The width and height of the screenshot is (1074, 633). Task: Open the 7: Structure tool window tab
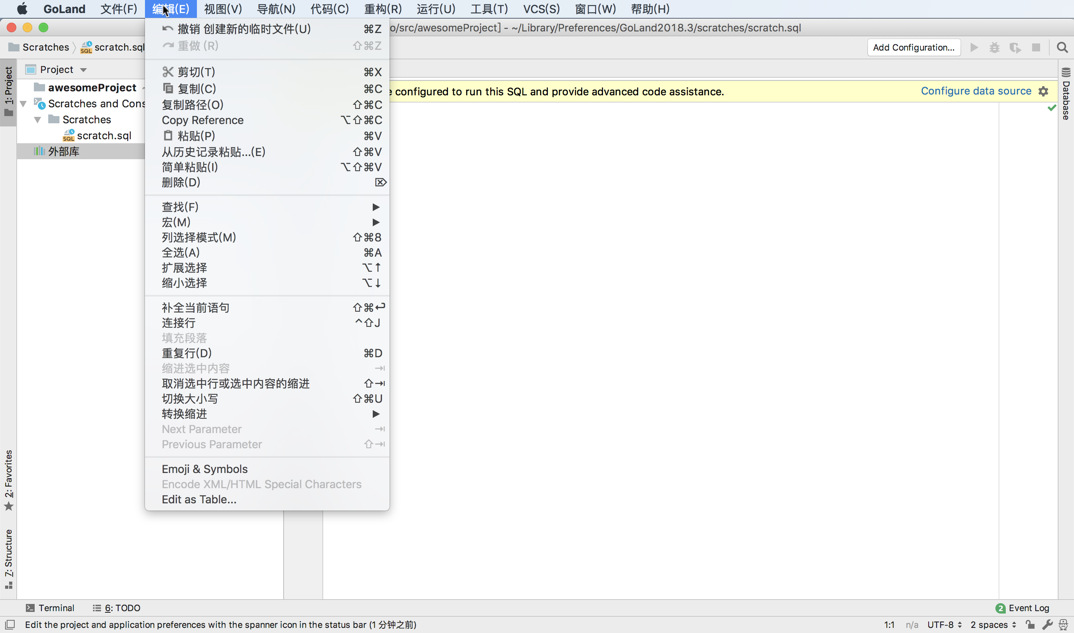tap(8, 559)
